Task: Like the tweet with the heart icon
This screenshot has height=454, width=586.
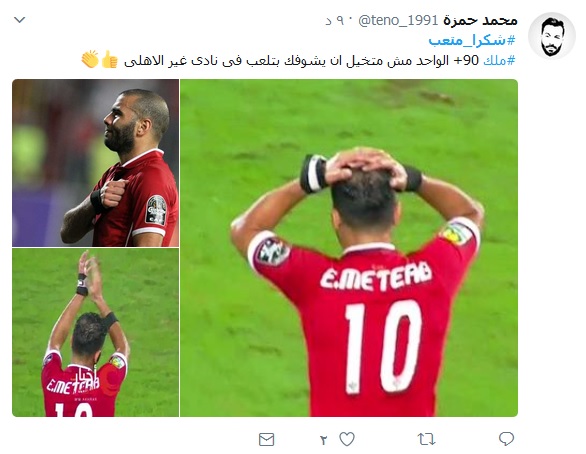Action: (347, 439)
